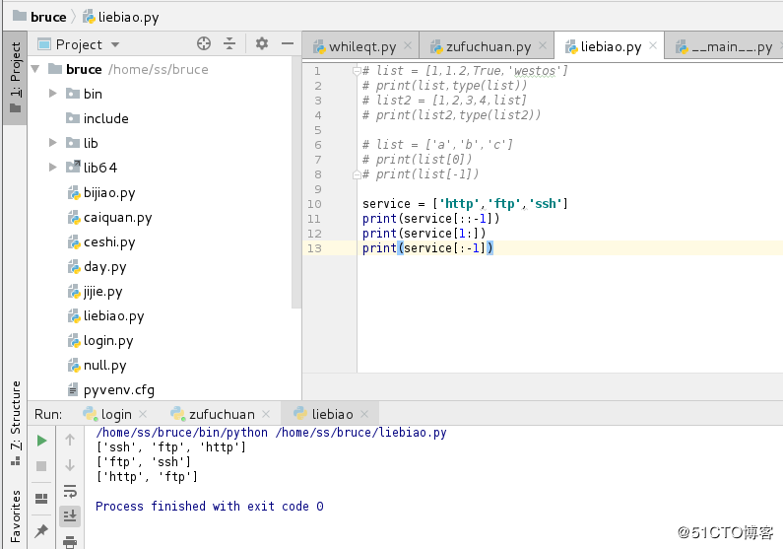This screenshot has width=783, height=549.
Task: Toggle soft-wrap icon in Run console
Action: click(x=70, y=491)
